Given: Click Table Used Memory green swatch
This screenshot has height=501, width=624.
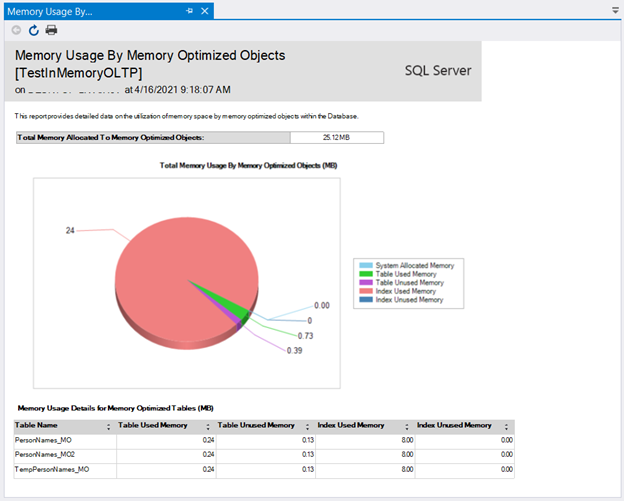Looking at the screenshot, I should [x=366, y=274].
